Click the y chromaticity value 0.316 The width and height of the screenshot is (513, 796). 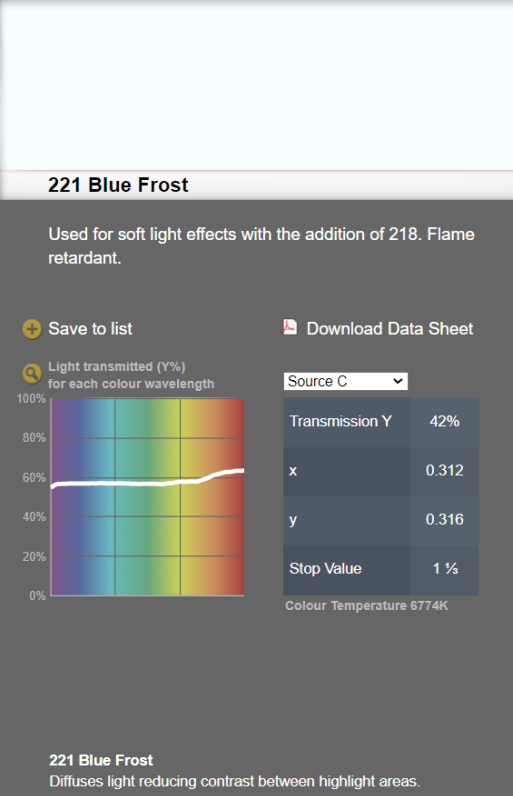(x=444, y=520)
